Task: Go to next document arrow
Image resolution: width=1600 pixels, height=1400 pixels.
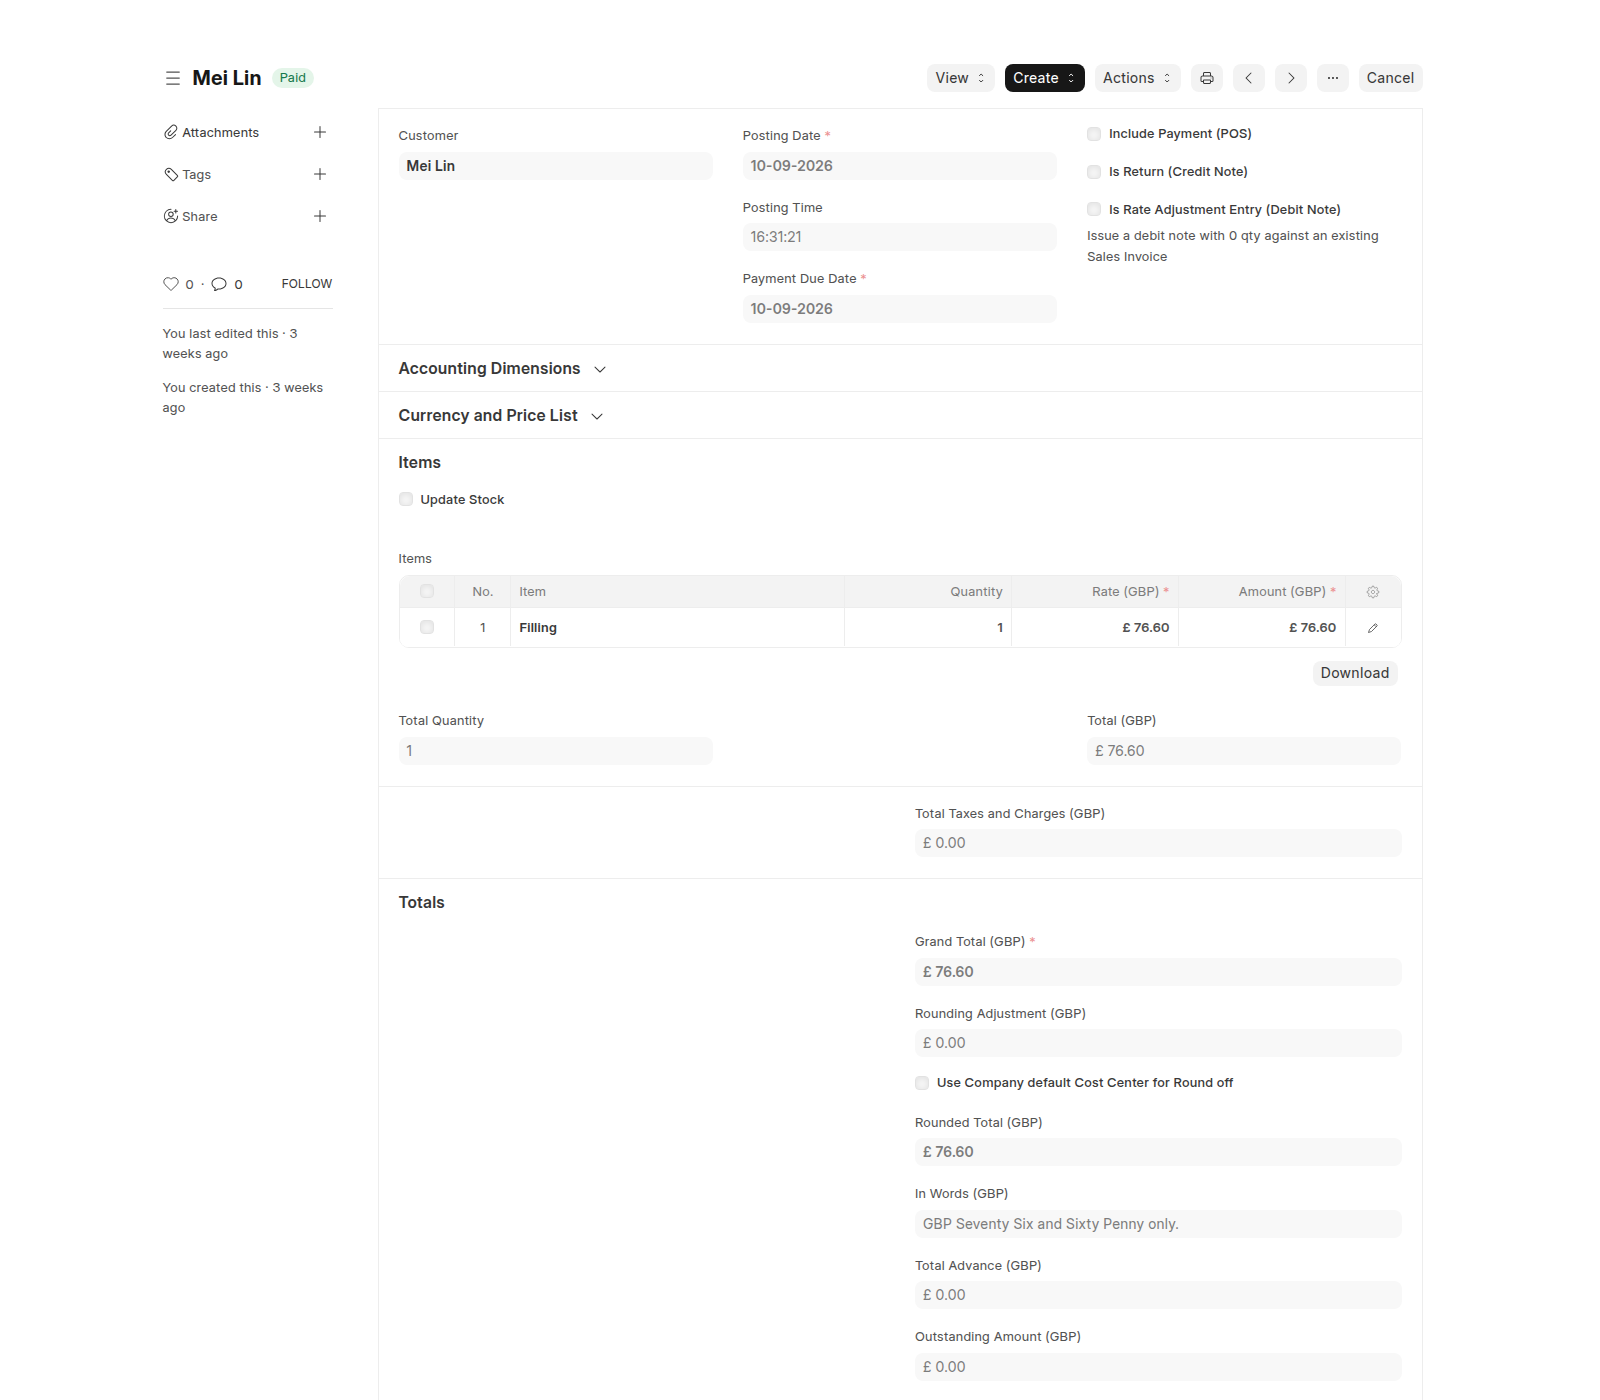Action: click(x=1291, y=78)
